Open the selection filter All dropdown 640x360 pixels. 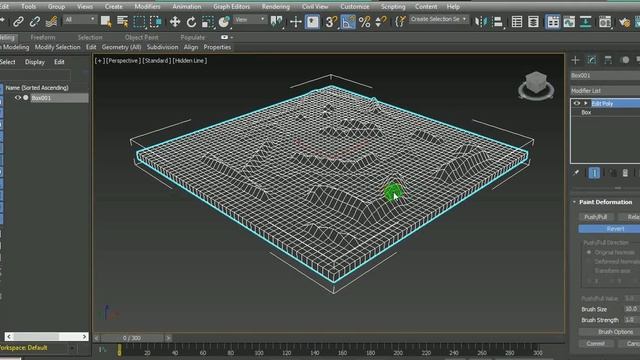(x=80, y=19)
